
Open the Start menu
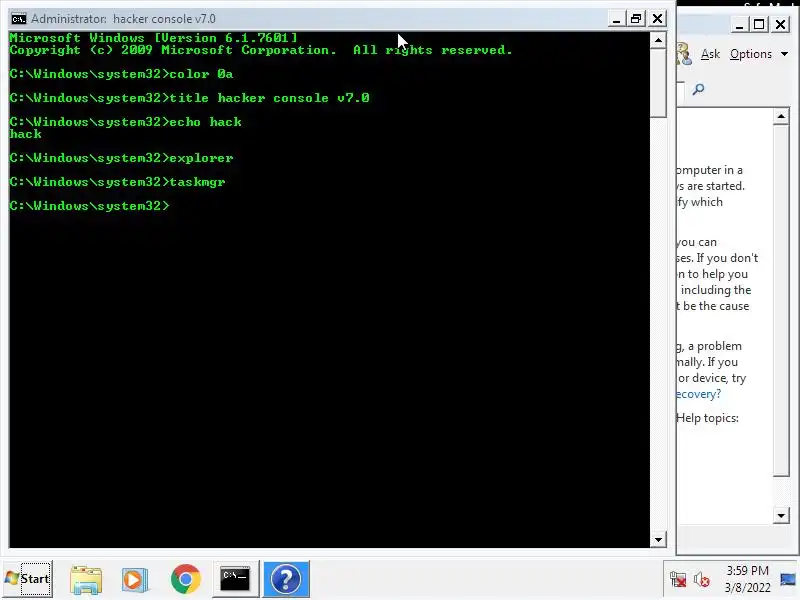pyautogui.click(x=28, y=579)
